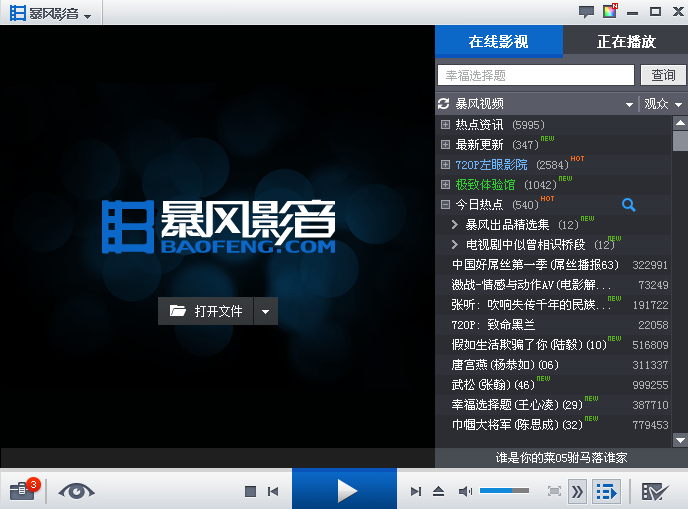Viewport: 688px width, 509px height.
Task: Stop playback with the square button
Action: click(x=251, y=491)
